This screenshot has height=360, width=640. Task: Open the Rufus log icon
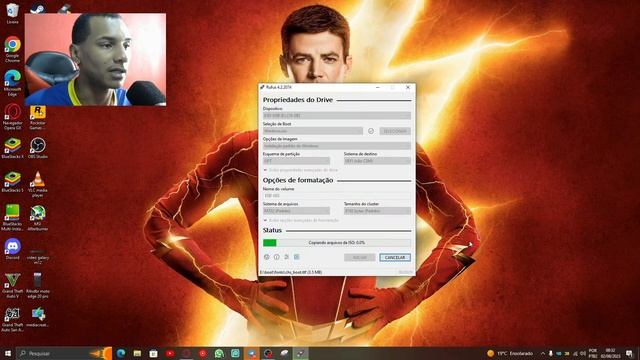tap(297, 257)
